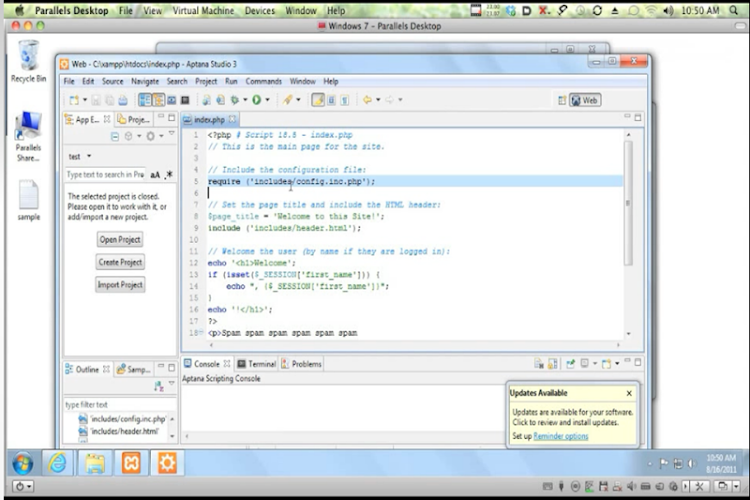
Task: Click the Print icon in toolbar
Action: (x=122, y=100)
